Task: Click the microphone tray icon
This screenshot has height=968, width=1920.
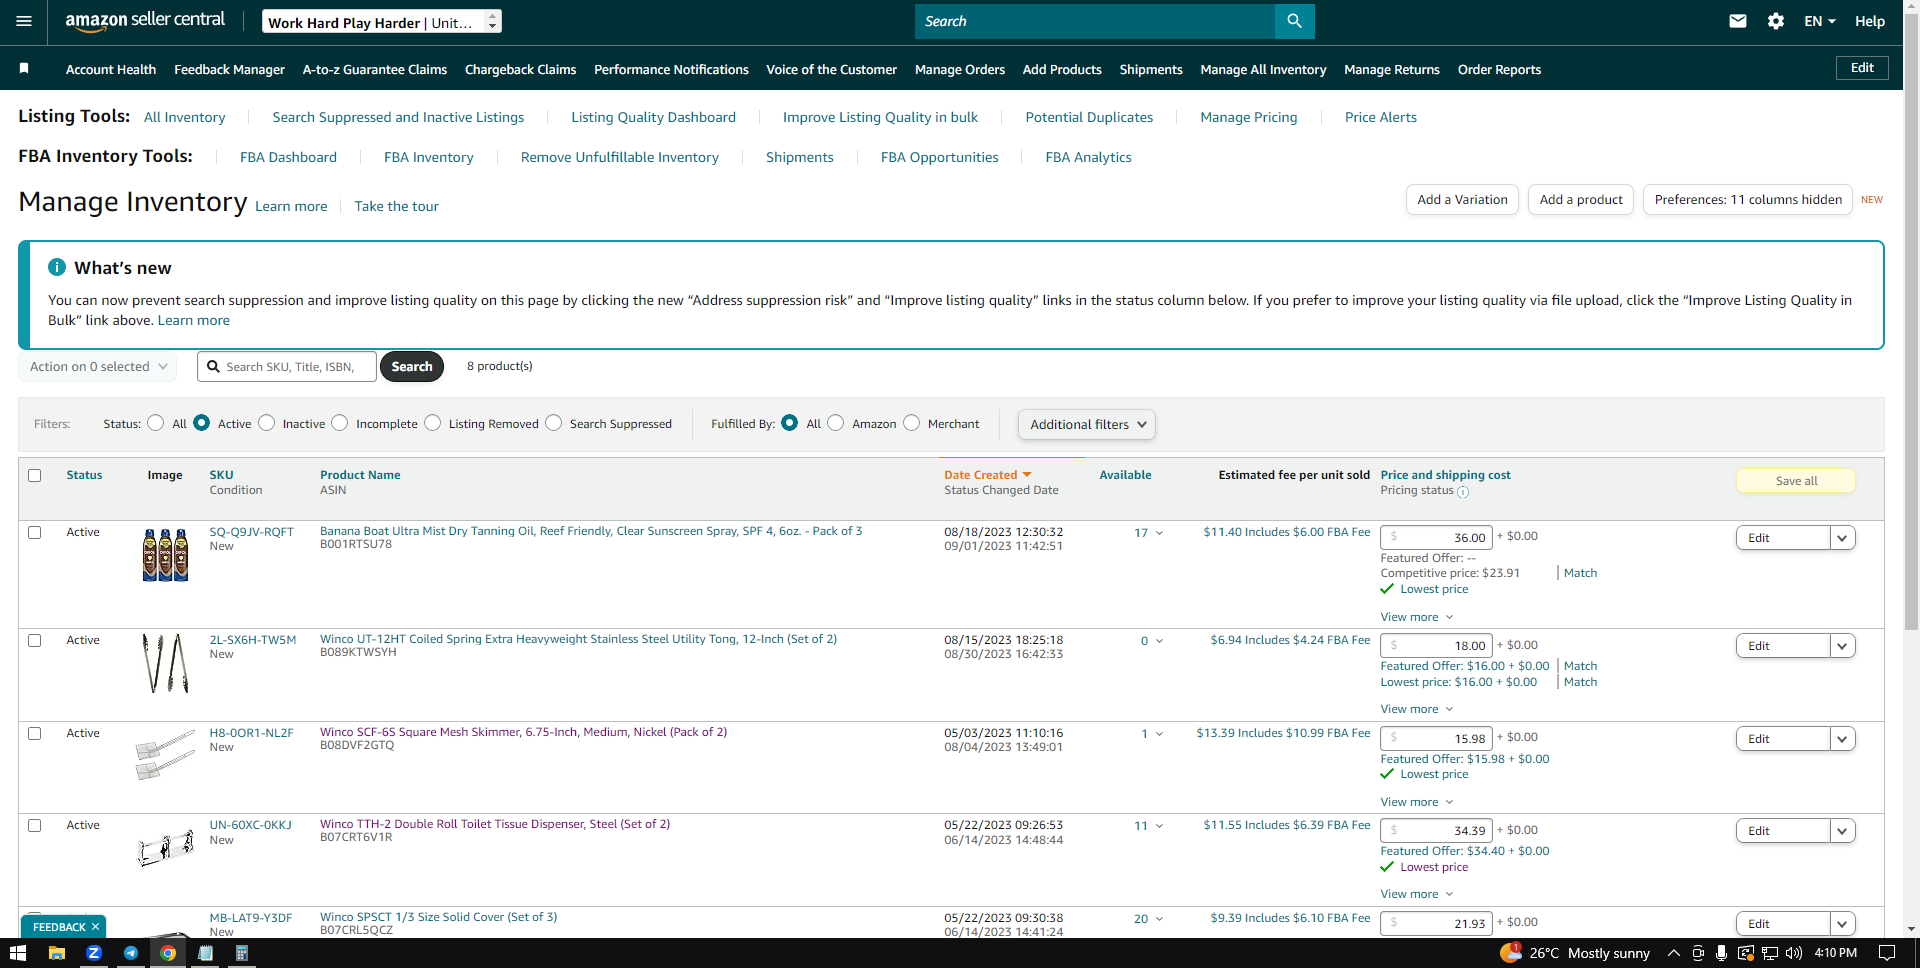Action: (1721, 953)
